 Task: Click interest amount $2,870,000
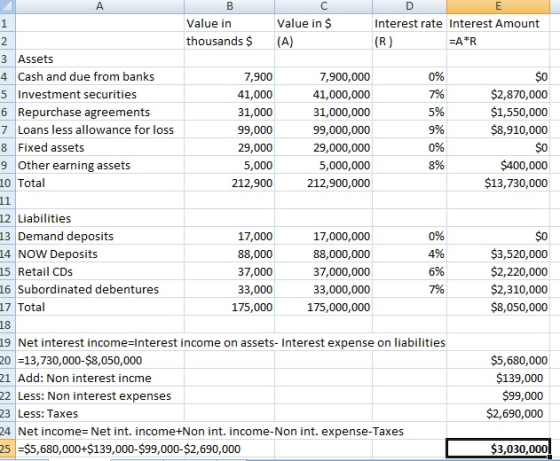coord(498,94)
